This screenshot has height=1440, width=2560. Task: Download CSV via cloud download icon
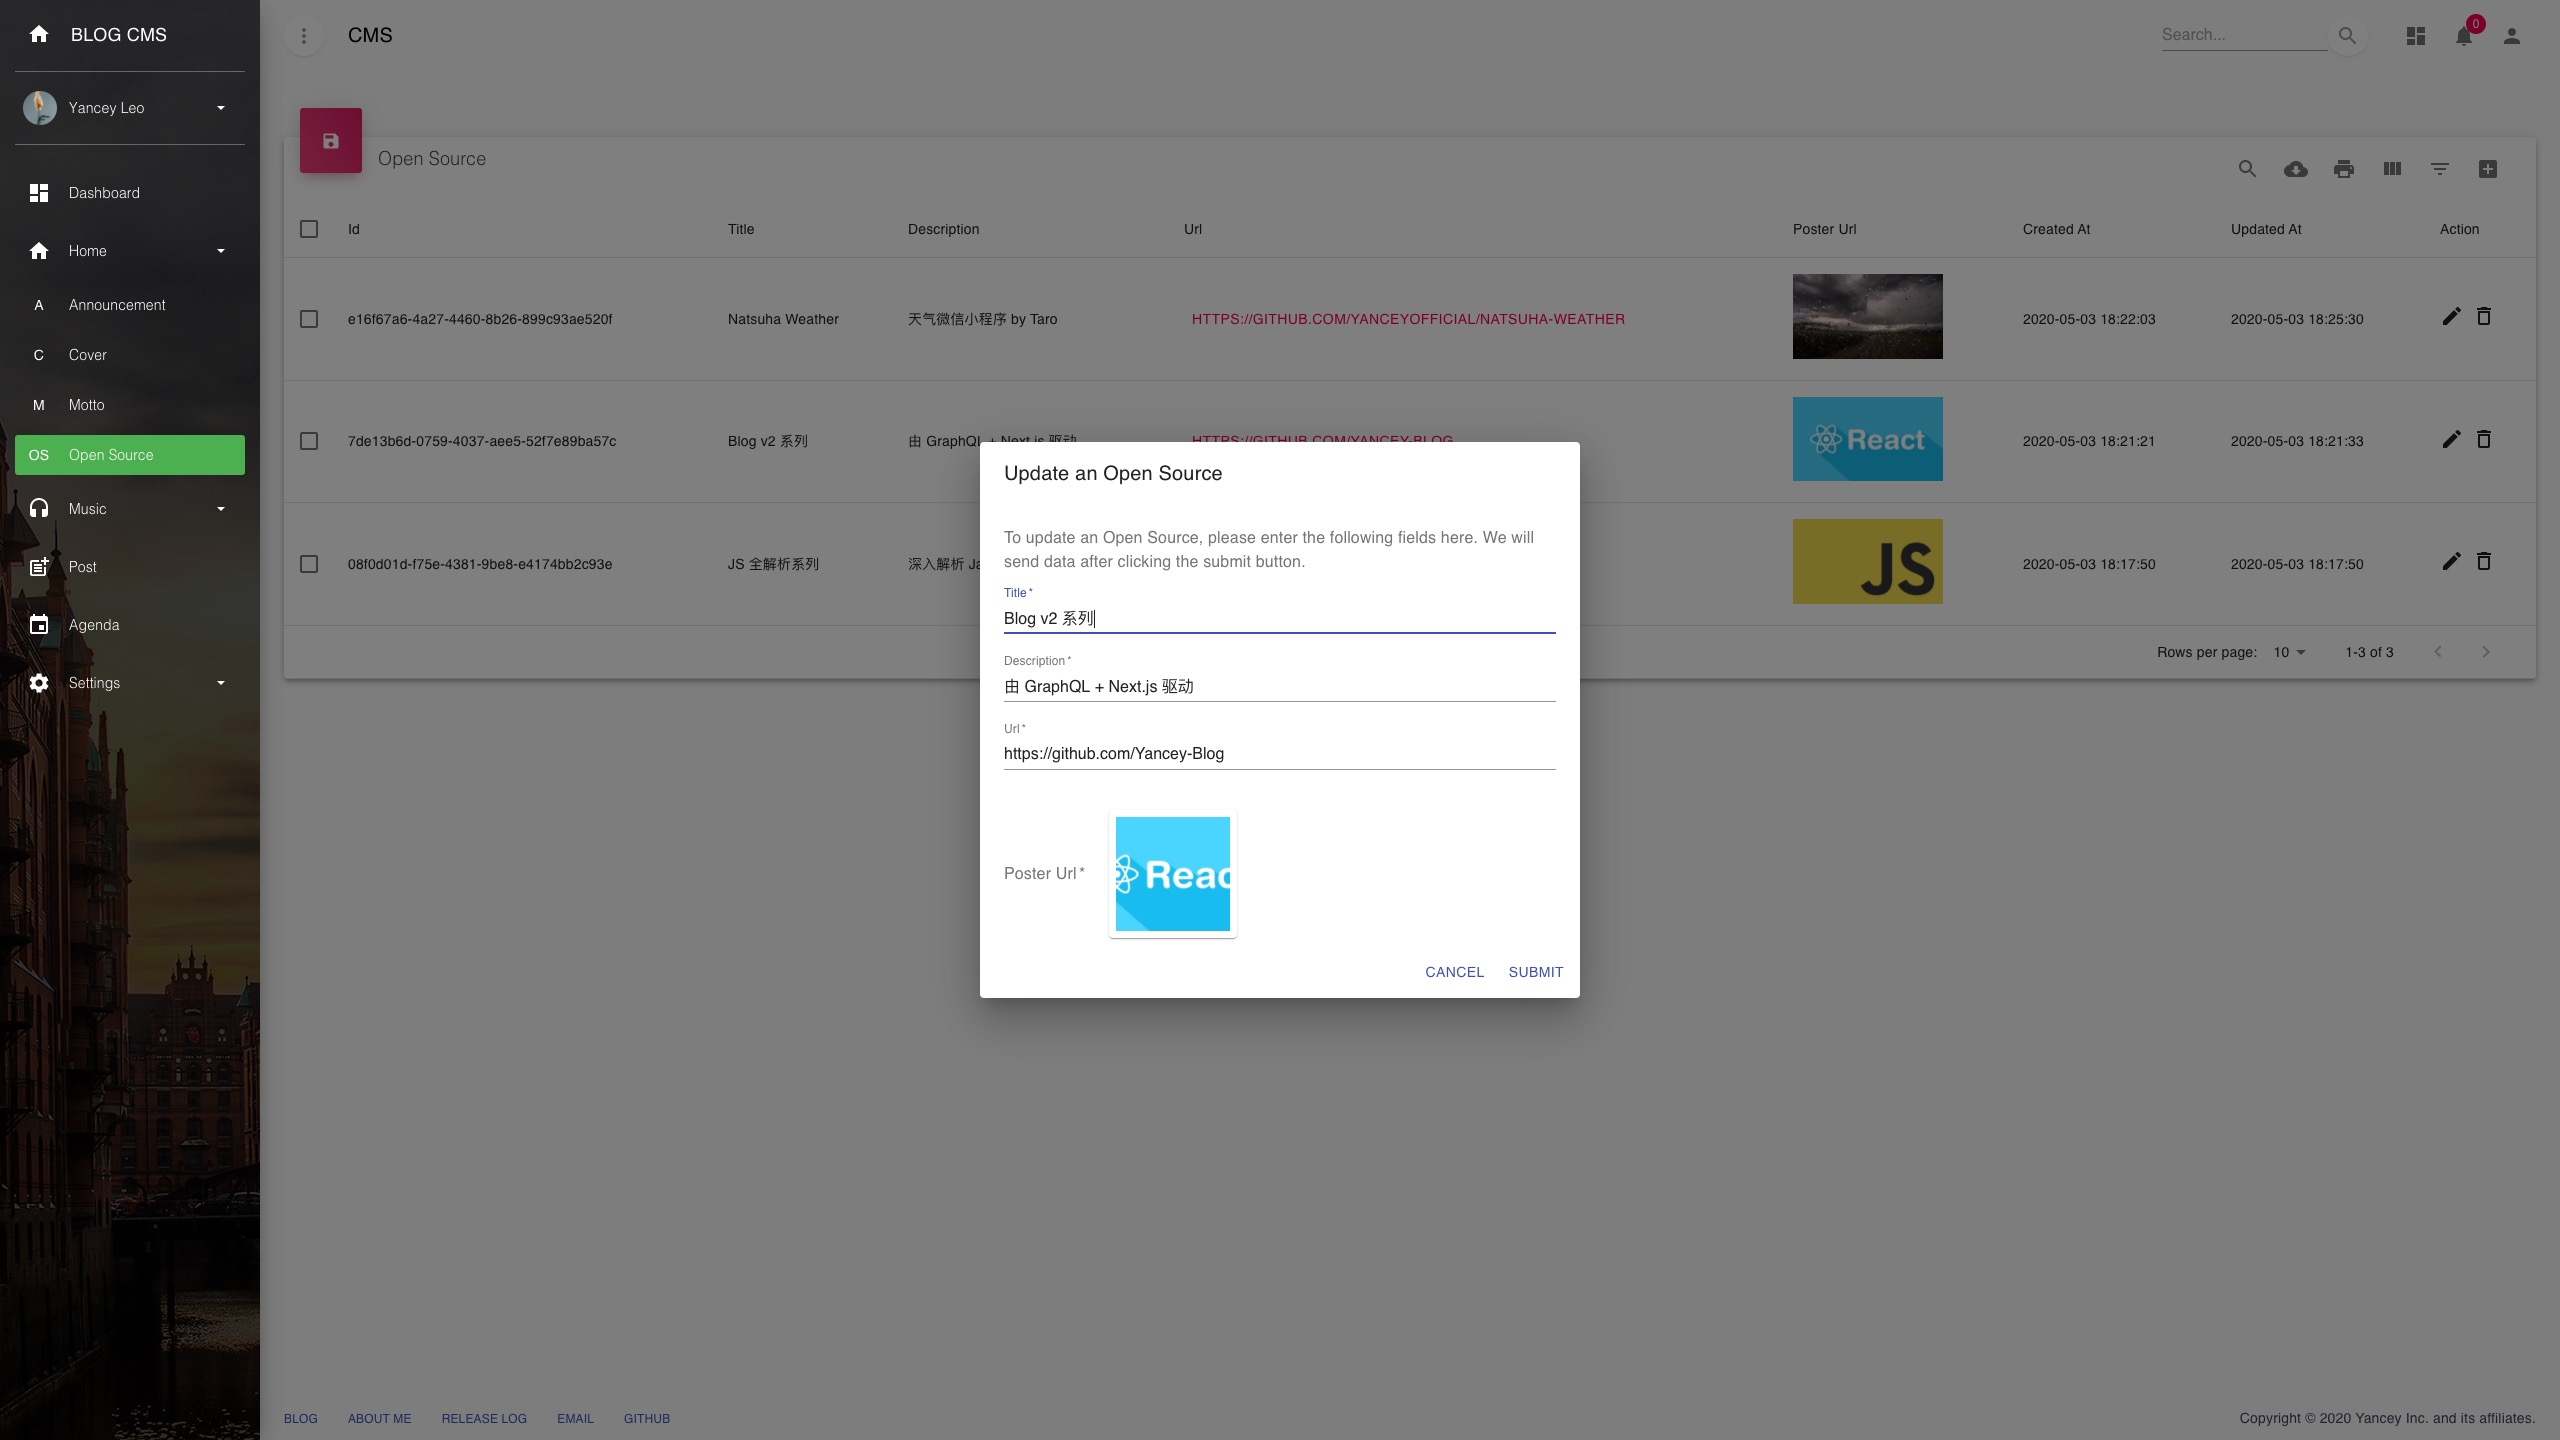pos(2296,168)
